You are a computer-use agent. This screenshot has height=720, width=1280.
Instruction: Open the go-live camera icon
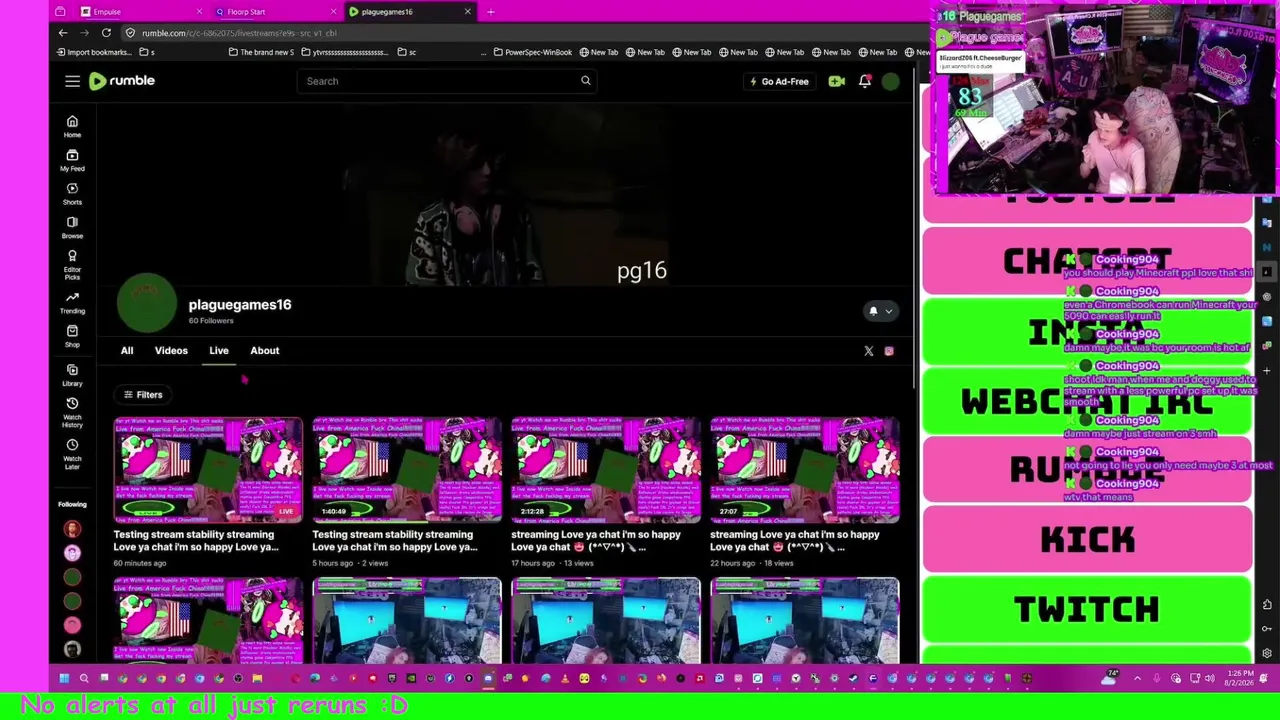click(x=837, y=81)
